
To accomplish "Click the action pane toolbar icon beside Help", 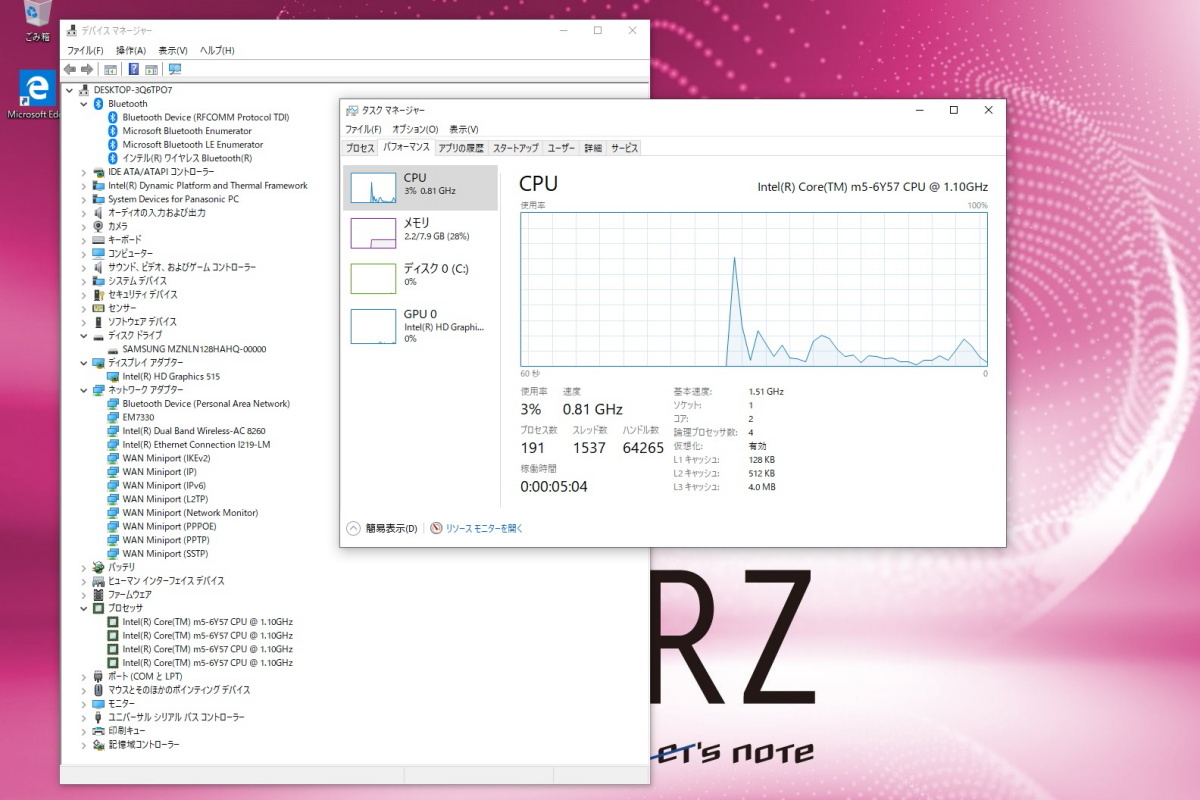I will (x=151, y=69).
